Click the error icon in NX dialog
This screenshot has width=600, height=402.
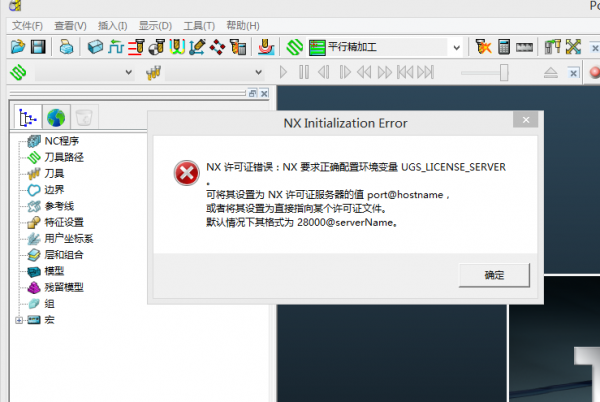[x=186, y=173]
